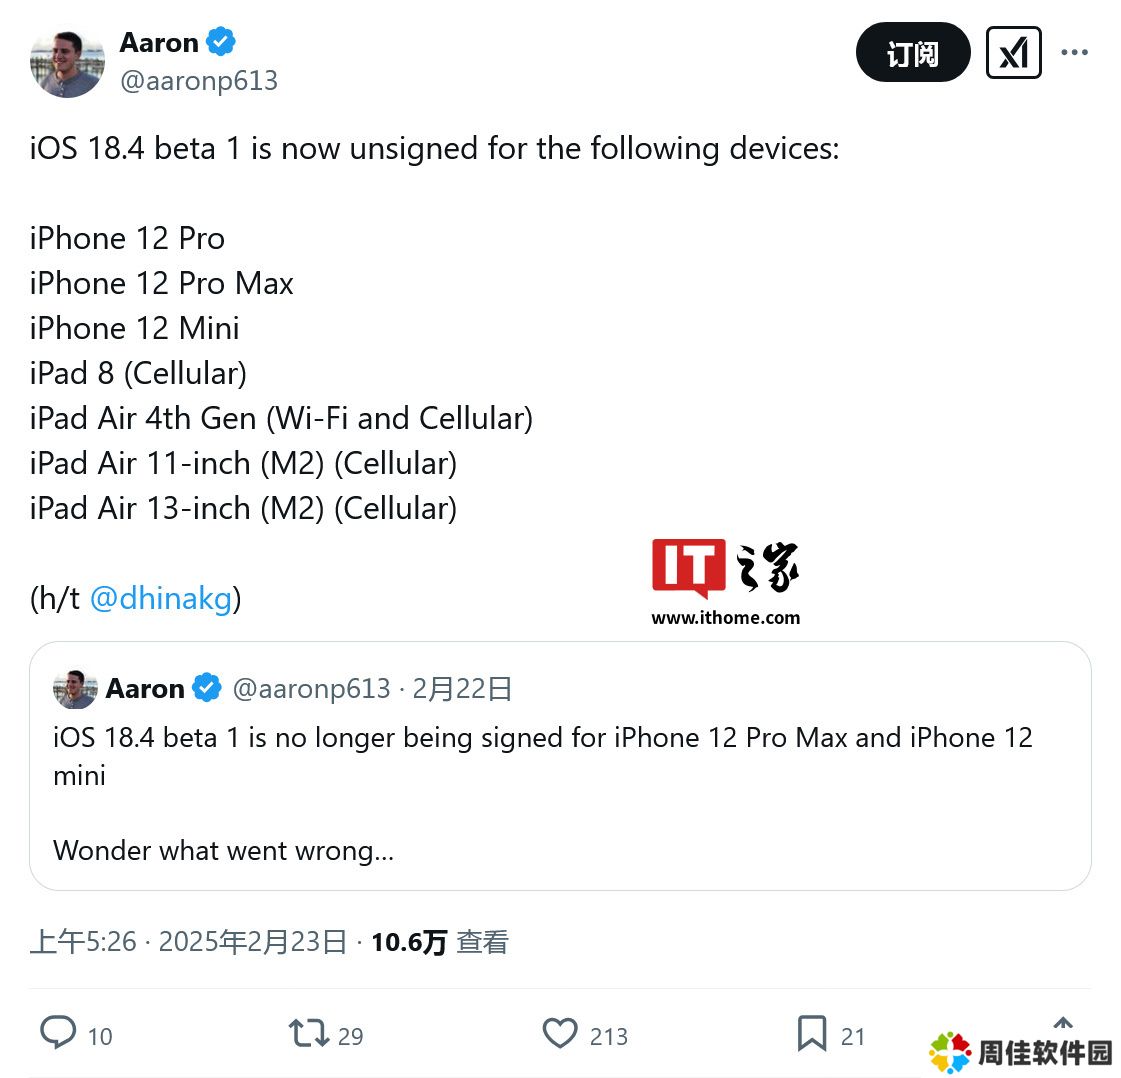Click the Aaron display name at top
1121x1078 pixels.
click(159, 43)
